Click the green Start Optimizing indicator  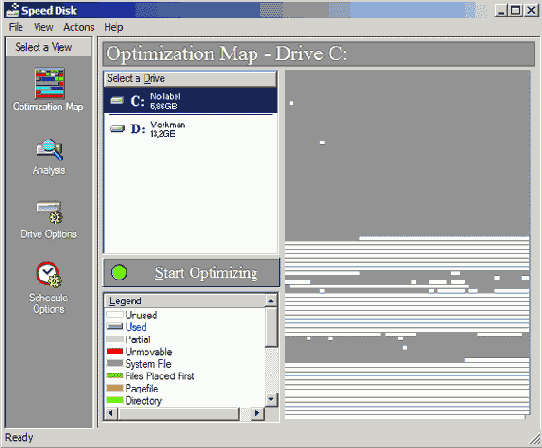119,272
